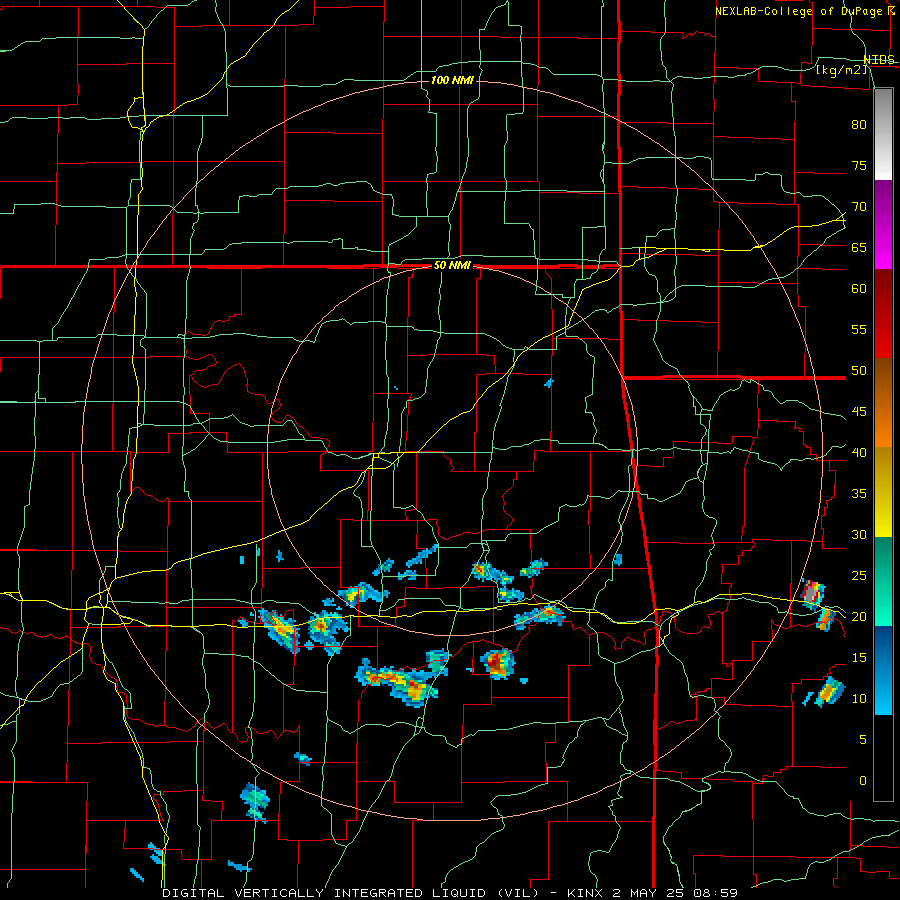Click the DIGITAL VERTICALLY INTEGRATED LIQUID (VIL) caption
The width and height of the screenshot is (900, 900).
point(350,893)
